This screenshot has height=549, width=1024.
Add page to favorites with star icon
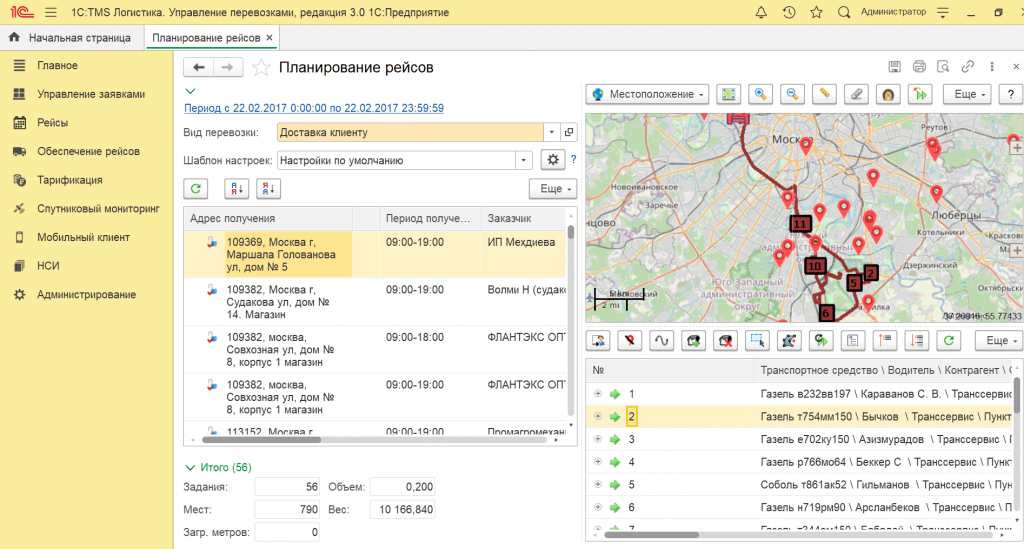(x=261, y=68)
